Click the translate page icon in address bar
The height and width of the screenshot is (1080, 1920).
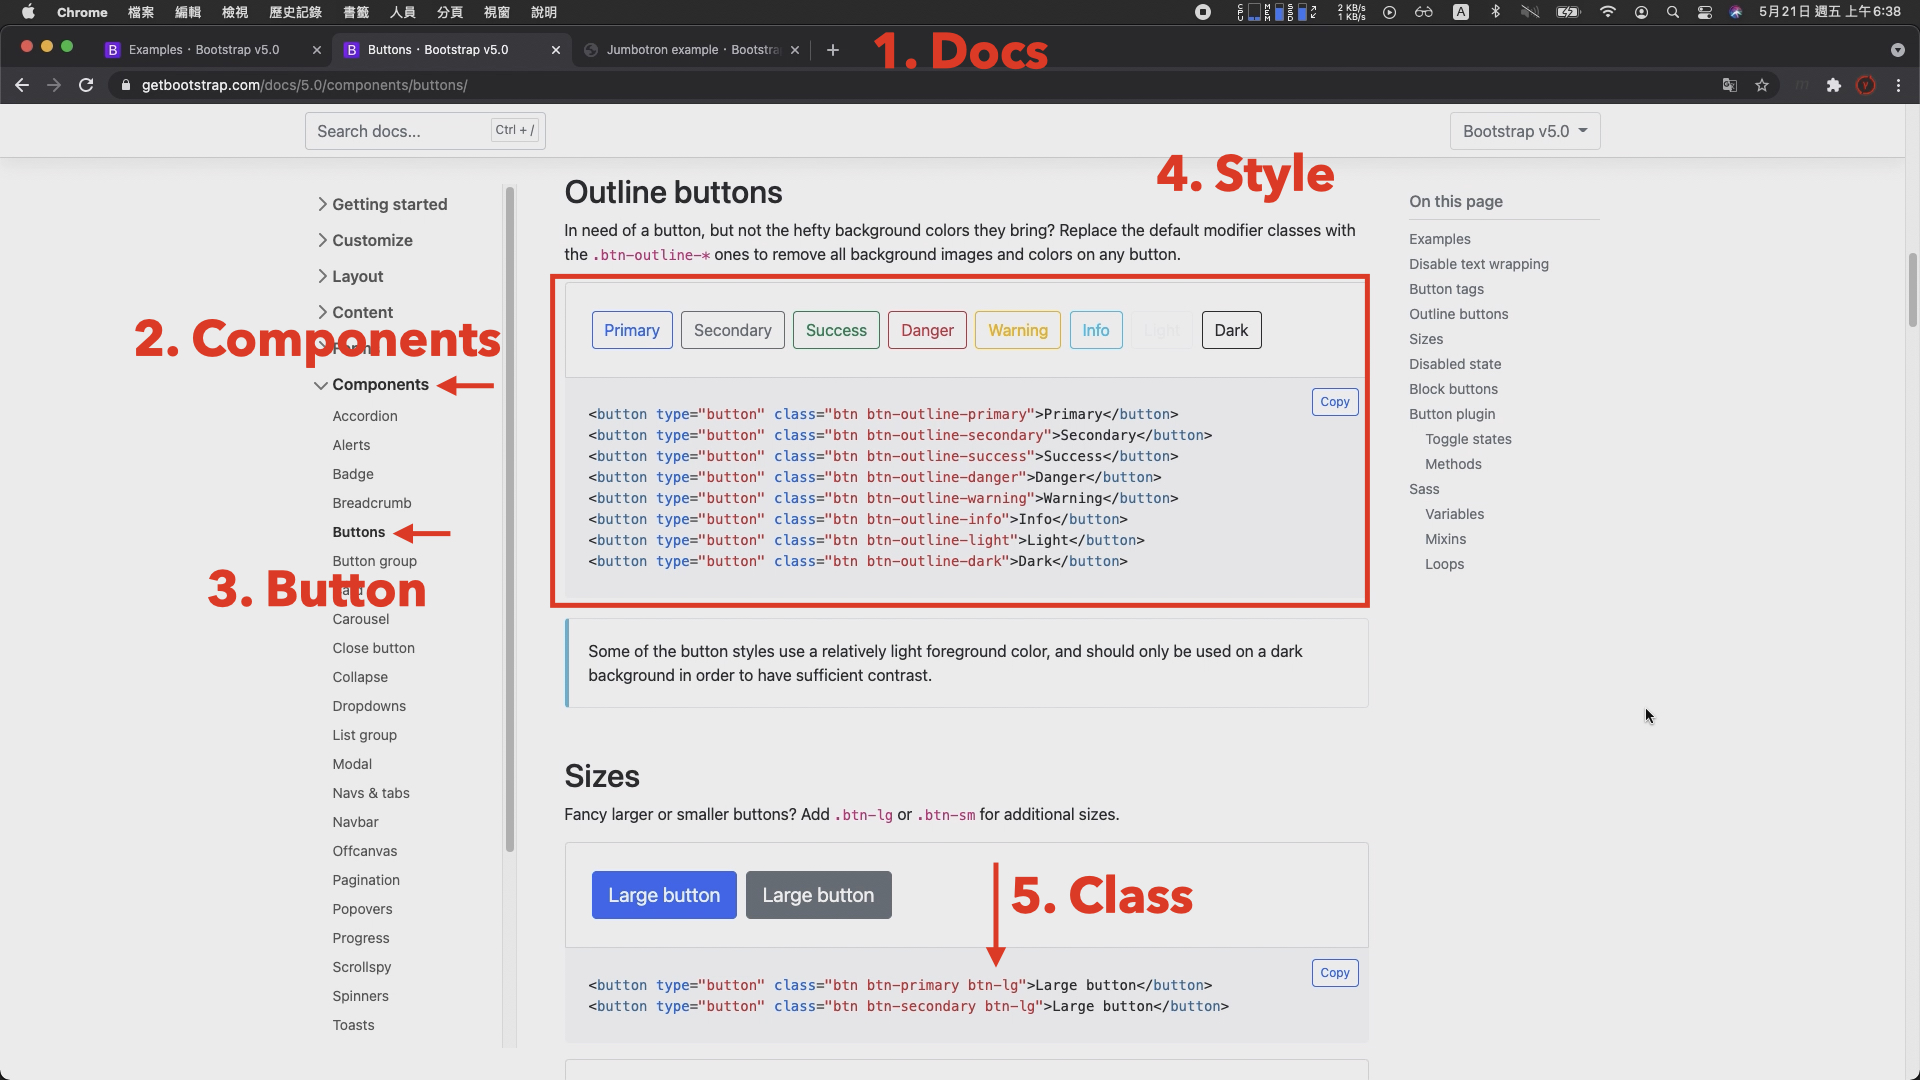tap(1730, 85)
